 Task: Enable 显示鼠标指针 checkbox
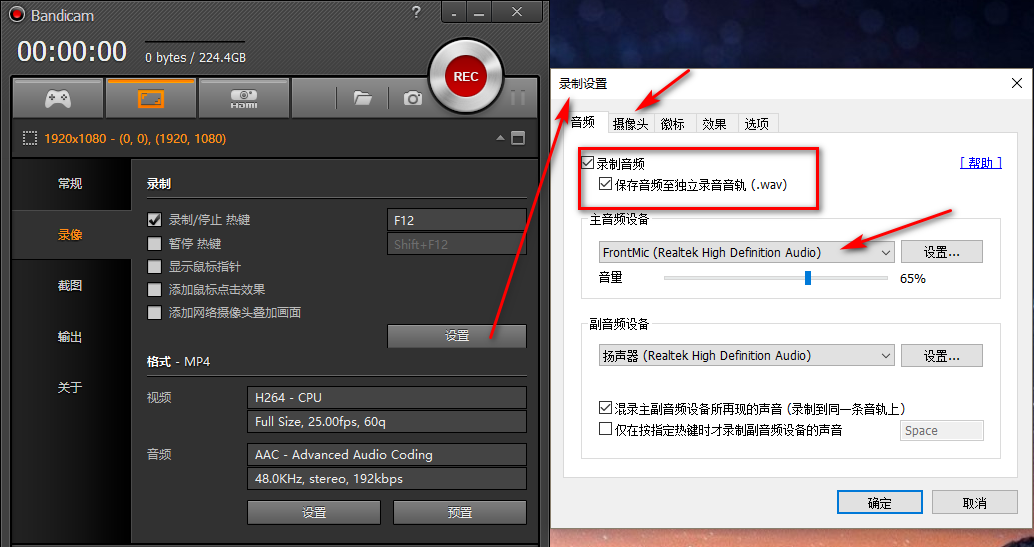154,267
